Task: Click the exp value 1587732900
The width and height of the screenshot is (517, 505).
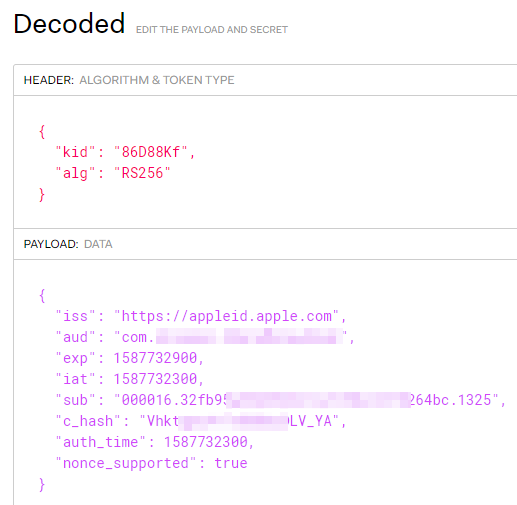Action: (x=155, y=358)
